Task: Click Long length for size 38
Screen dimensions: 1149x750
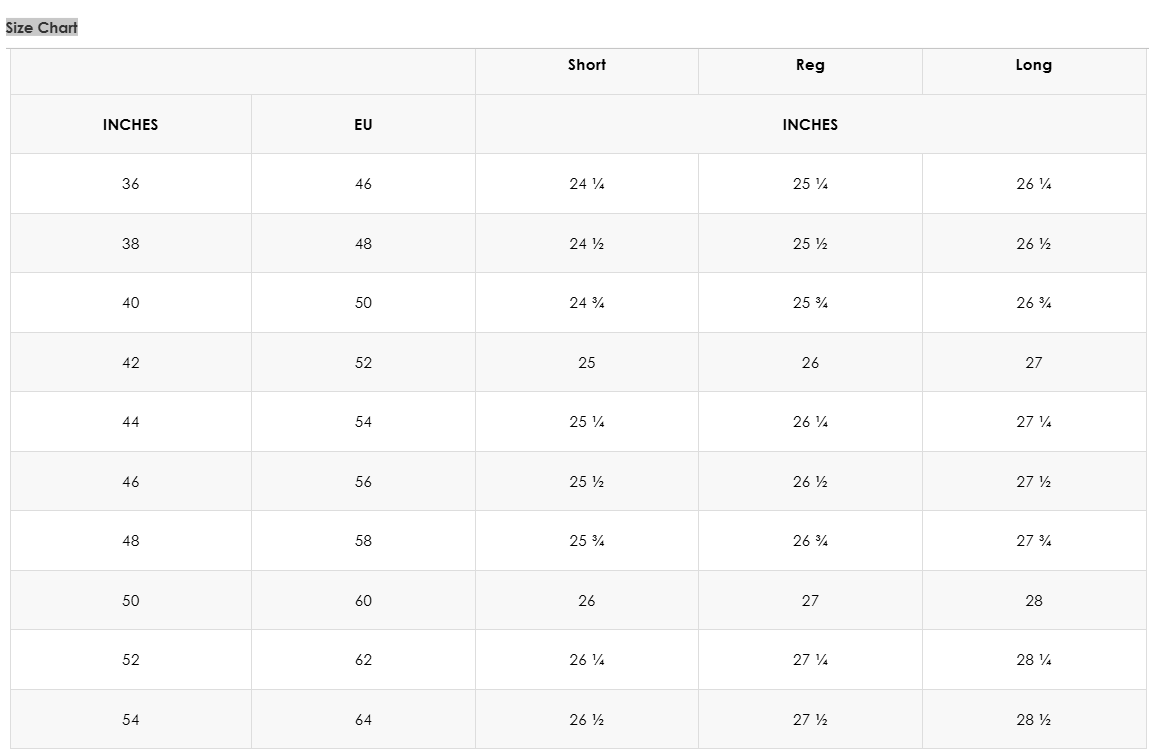Action: pyautogui.click(x=1033, y=244)
